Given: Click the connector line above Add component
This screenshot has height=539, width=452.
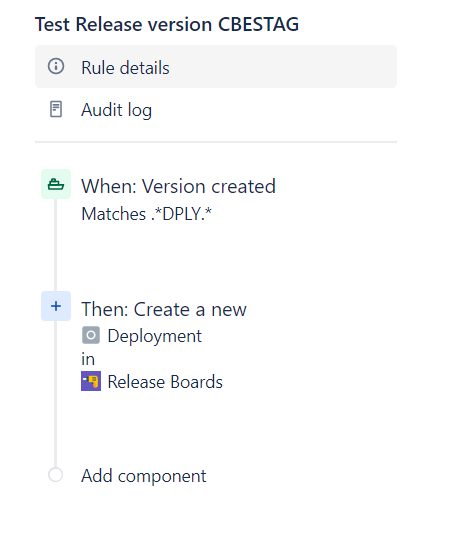Looking at the screenshot, I should (55, 394).
